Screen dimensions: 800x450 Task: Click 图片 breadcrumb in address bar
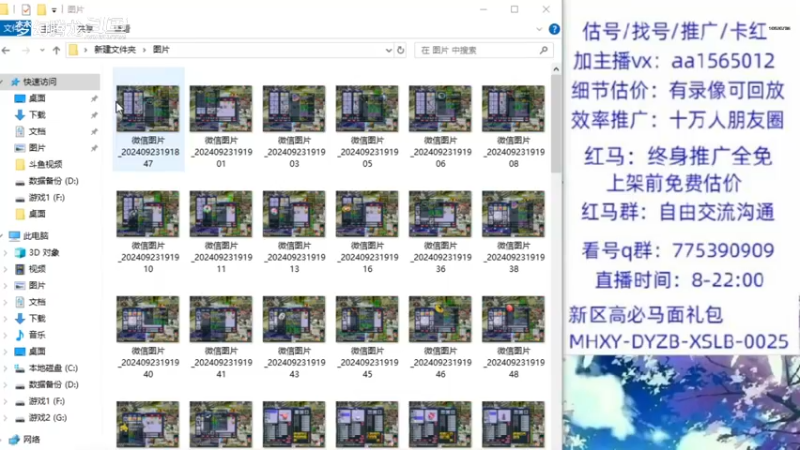point(161,49)
